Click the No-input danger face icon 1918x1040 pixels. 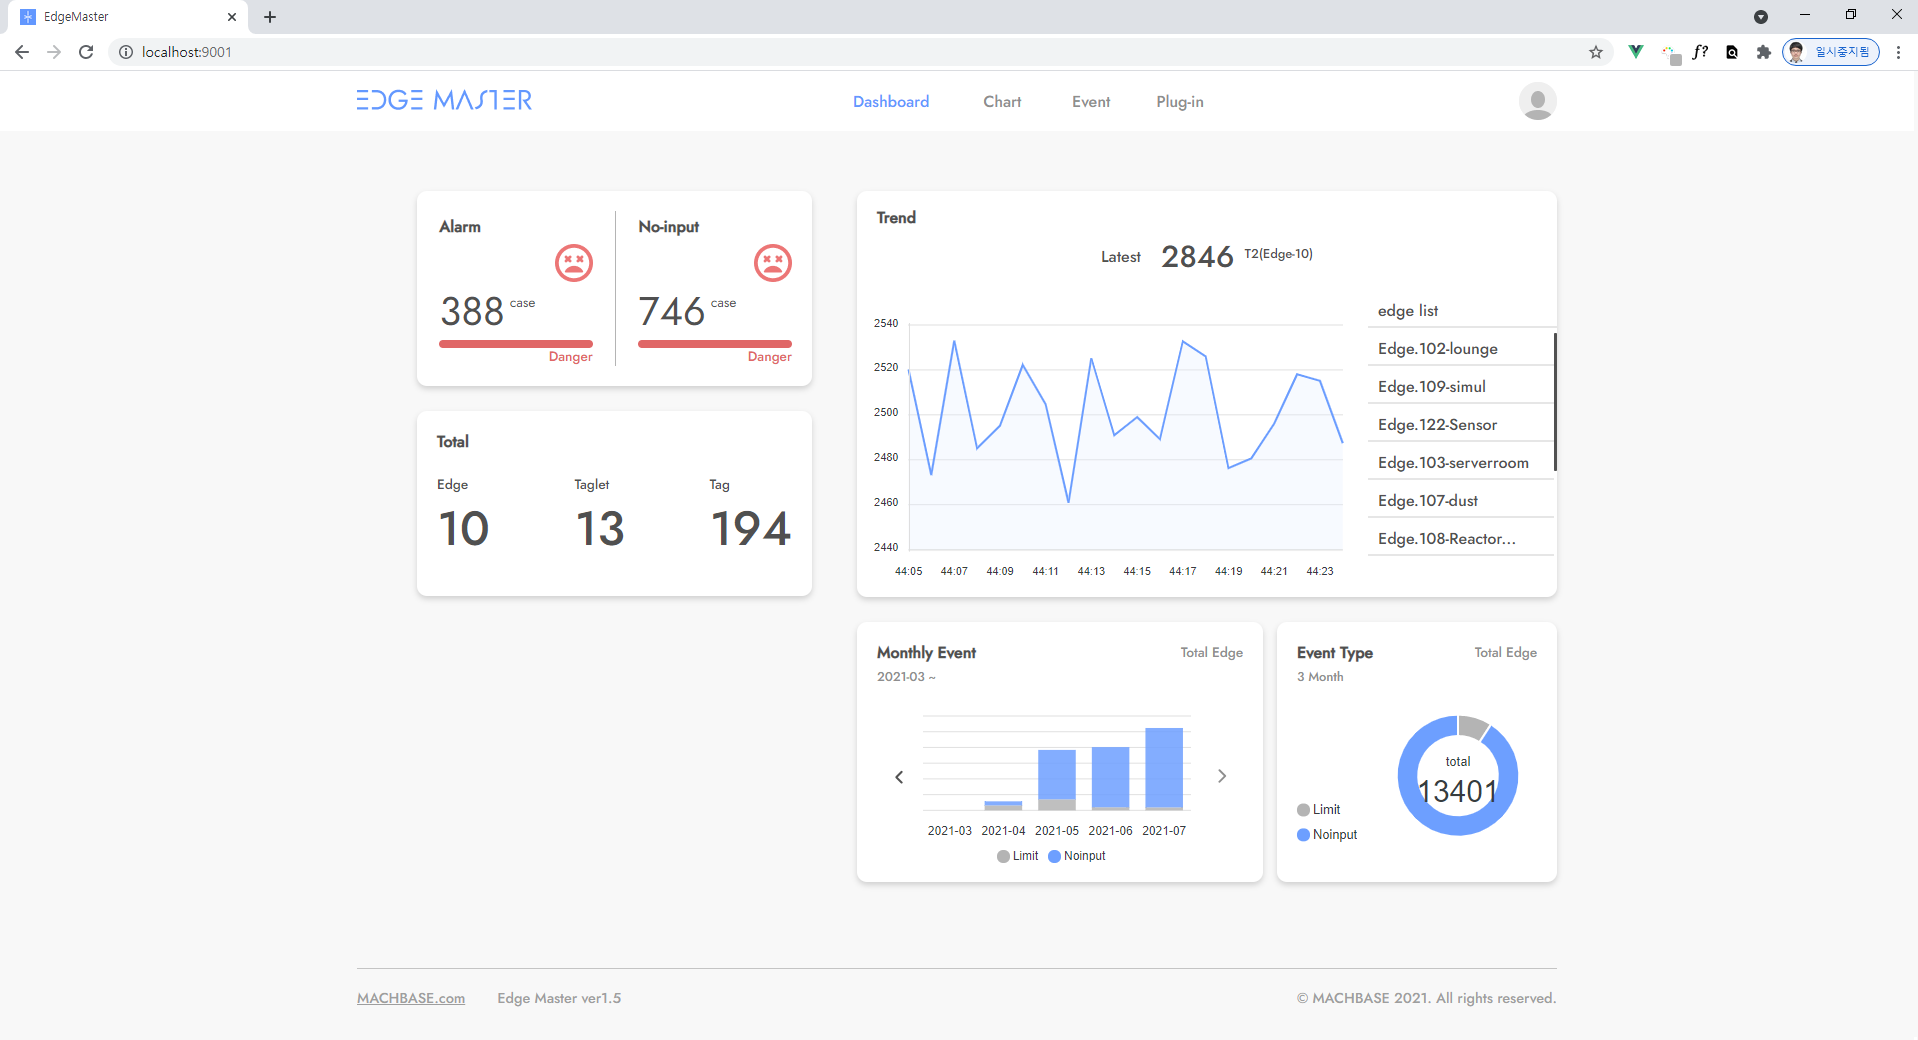pos(773,263)
